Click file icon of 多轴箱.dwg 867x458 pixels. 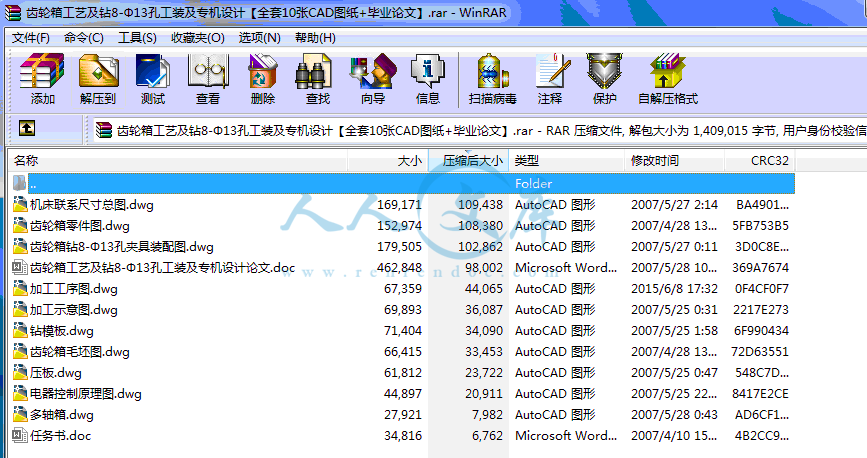(20, 415)
